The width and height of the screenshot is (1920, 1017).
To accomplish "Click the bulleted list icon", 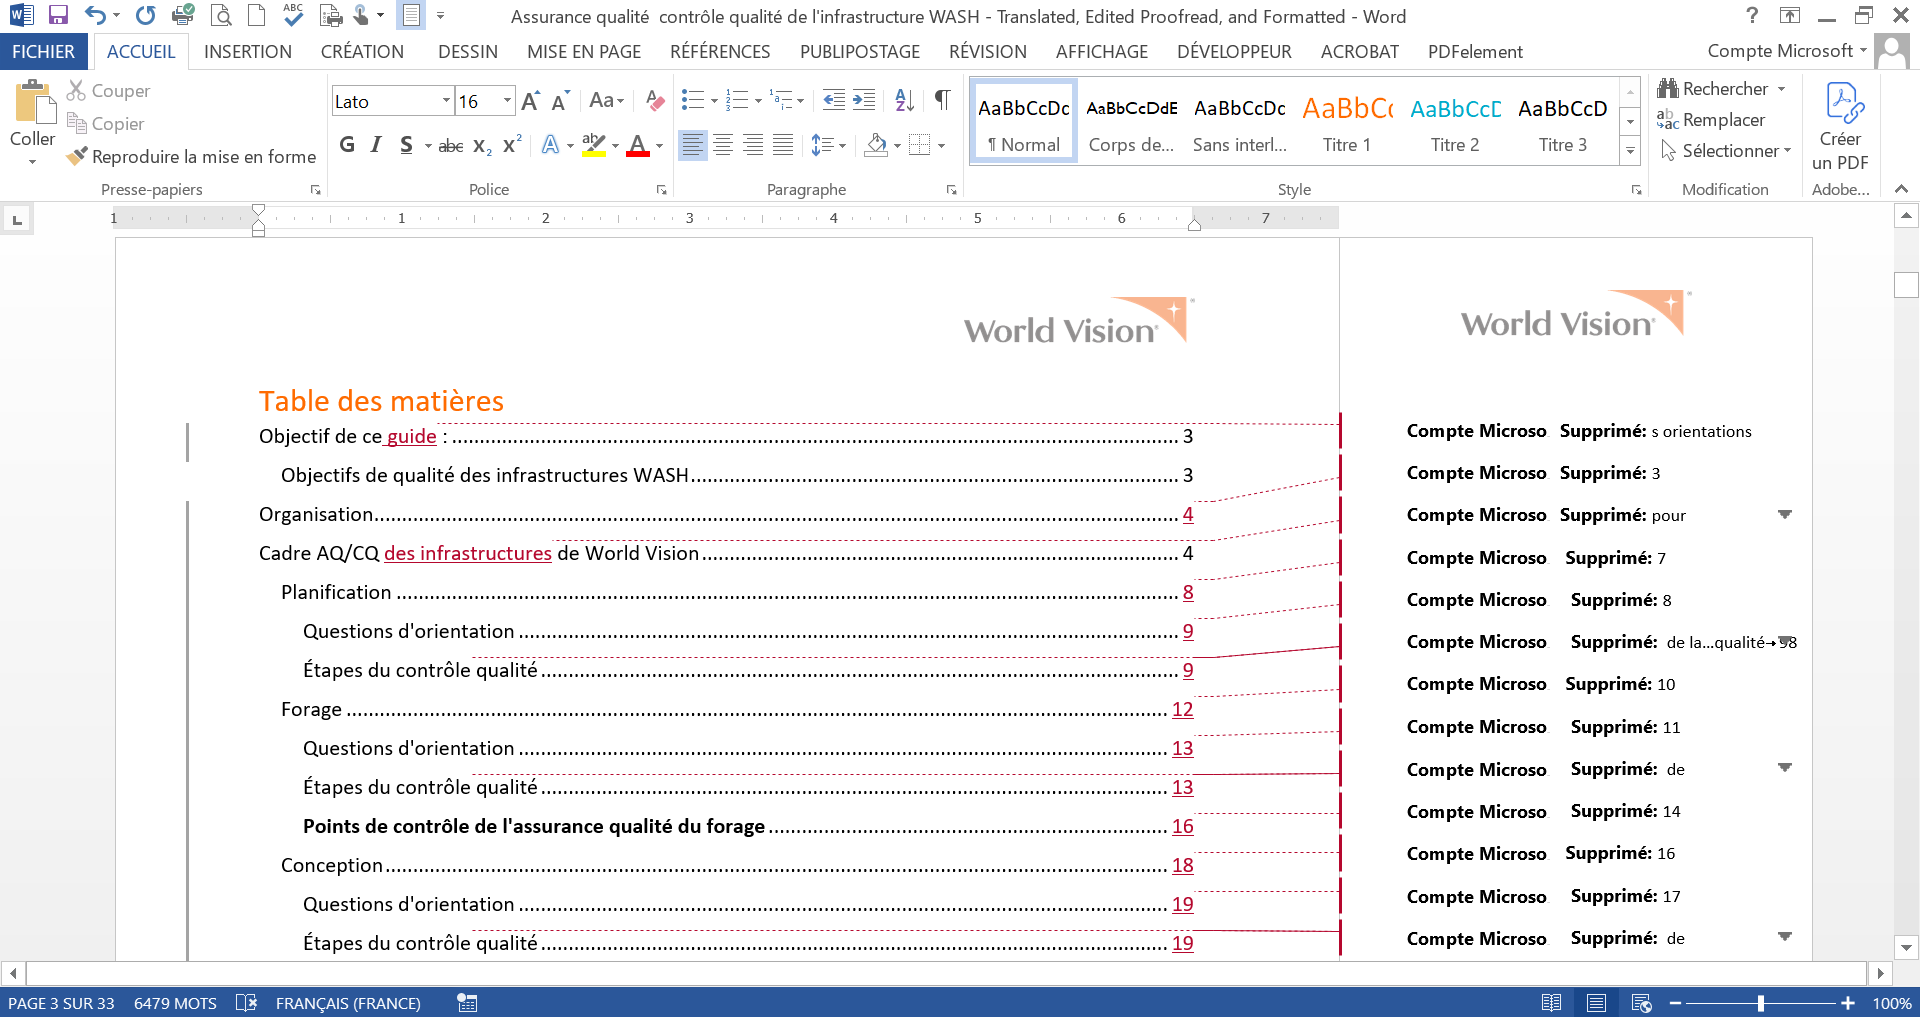I will 693,100.
